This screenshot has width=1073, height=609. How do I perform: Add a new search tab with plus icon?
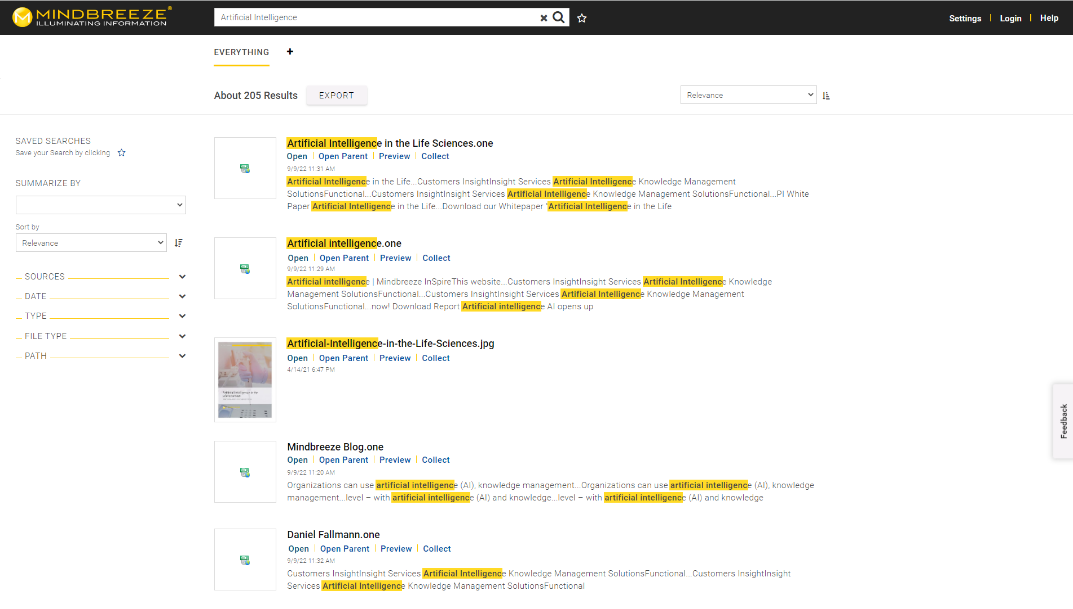(289, 51)
